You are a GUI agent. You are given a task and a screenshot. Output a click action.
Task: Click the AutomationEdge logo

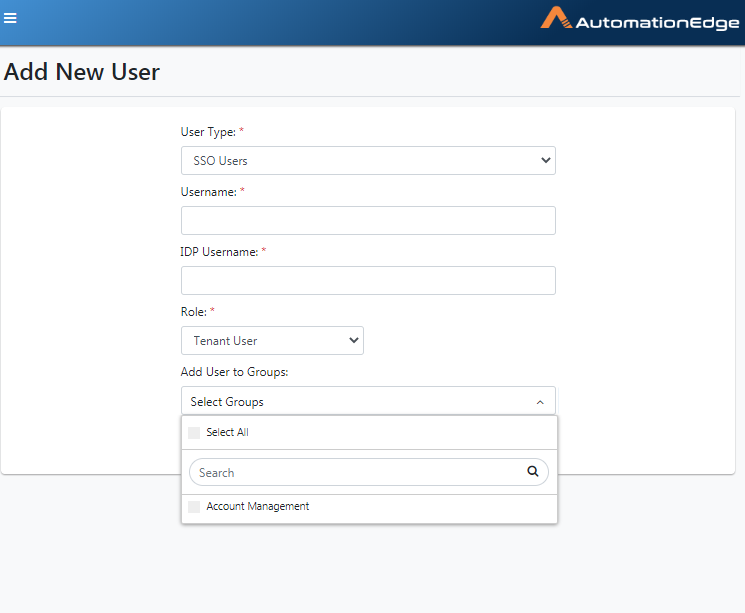coord(640,19)
